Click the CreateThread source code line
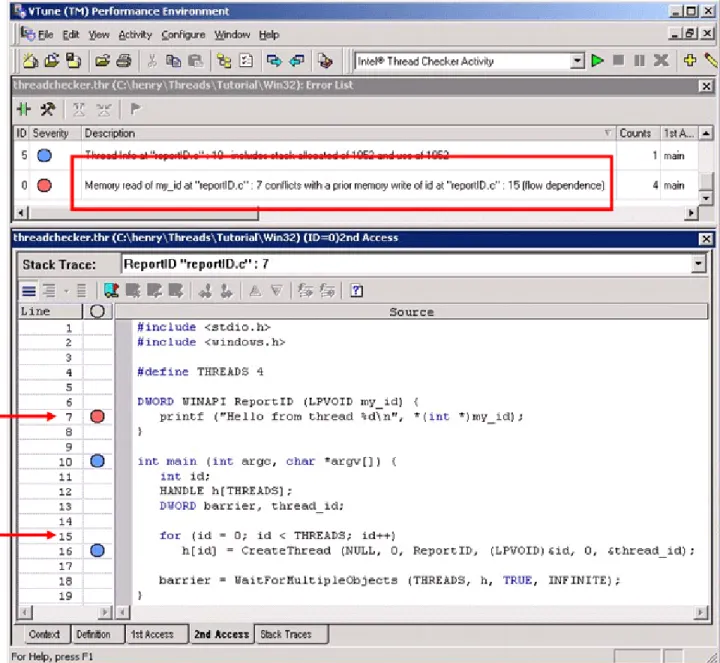720x663 pixels. pyautogui.click(x=438, y=551)
